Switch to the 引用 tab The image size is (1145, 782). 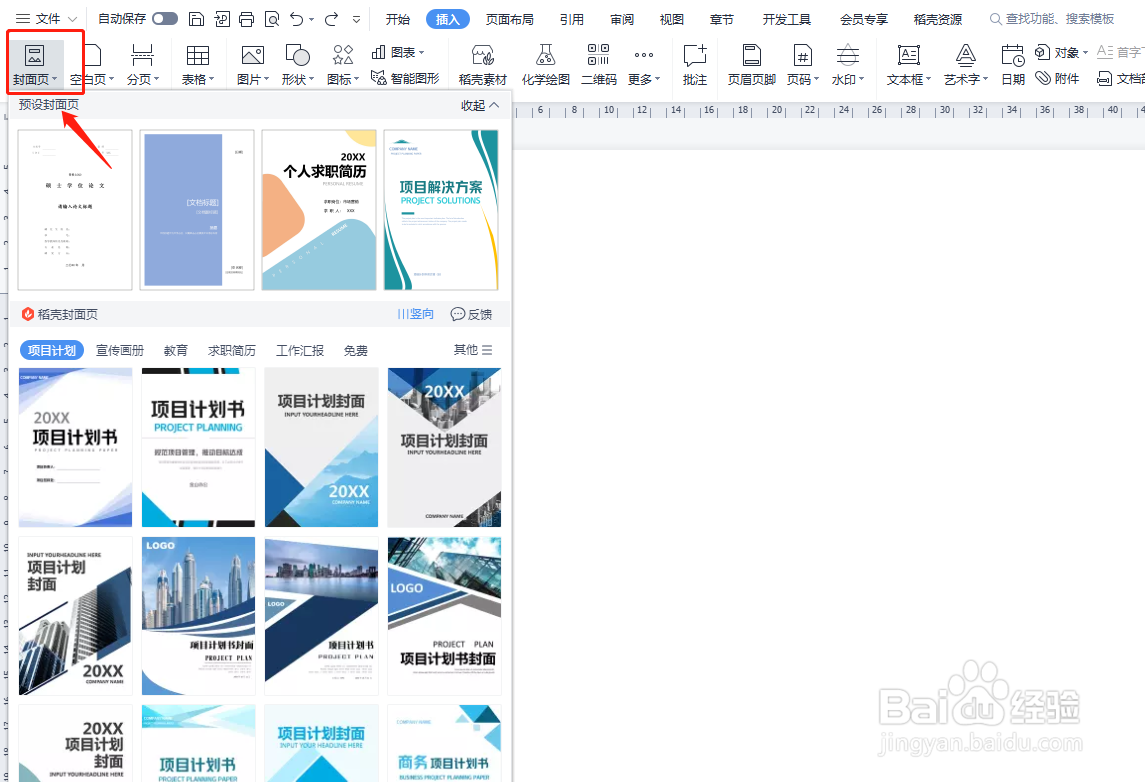[572, 19]
